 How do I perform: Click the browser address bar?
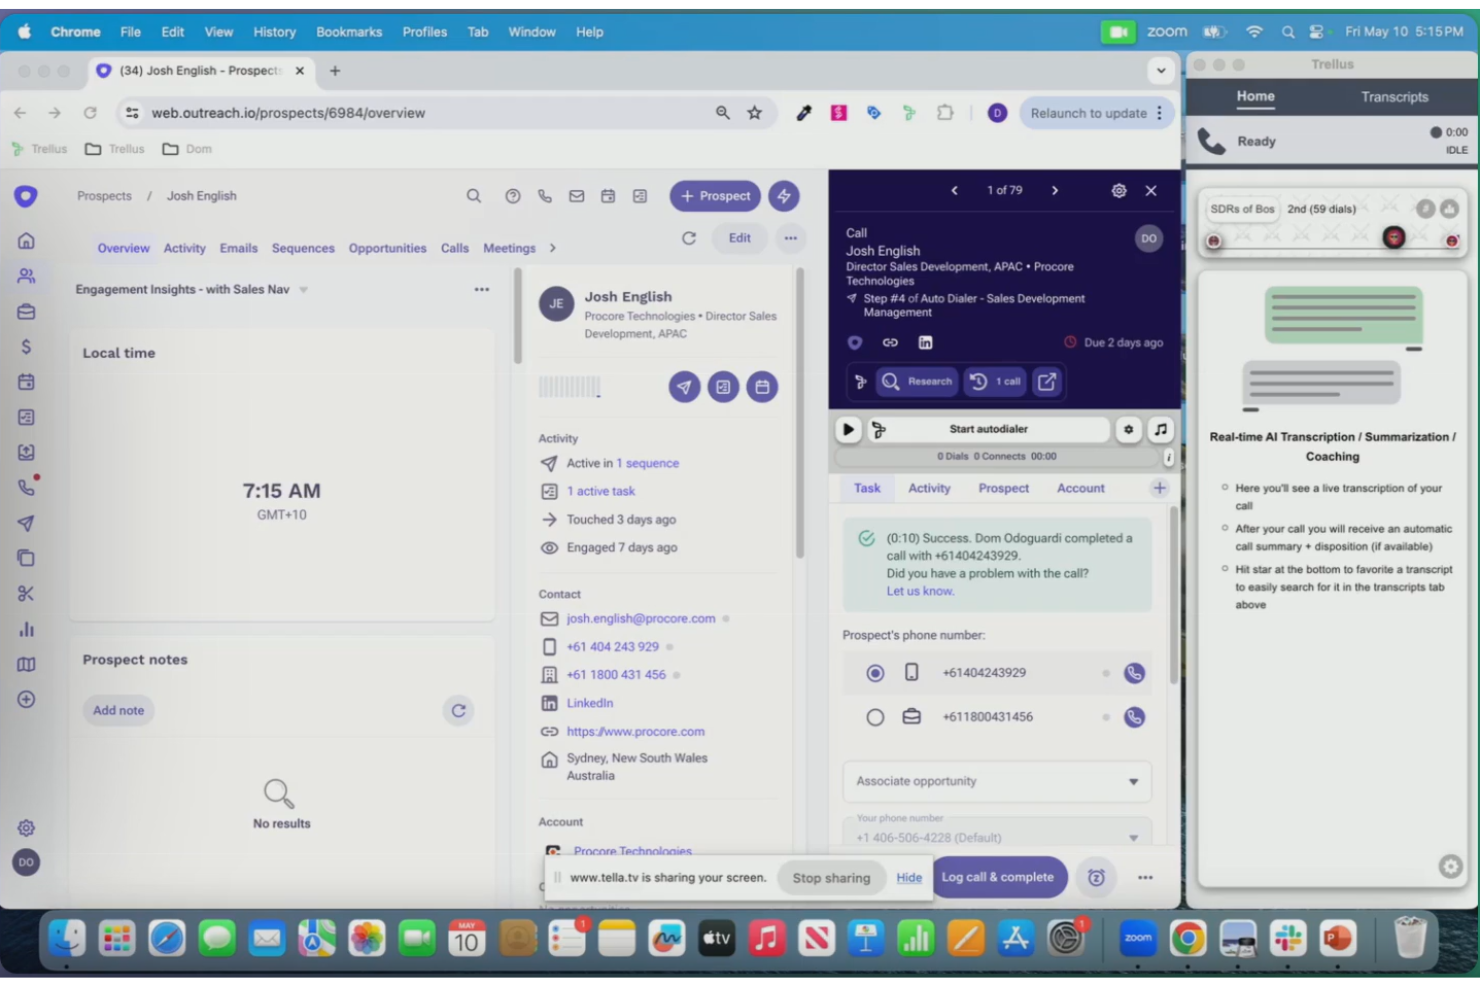400,113
